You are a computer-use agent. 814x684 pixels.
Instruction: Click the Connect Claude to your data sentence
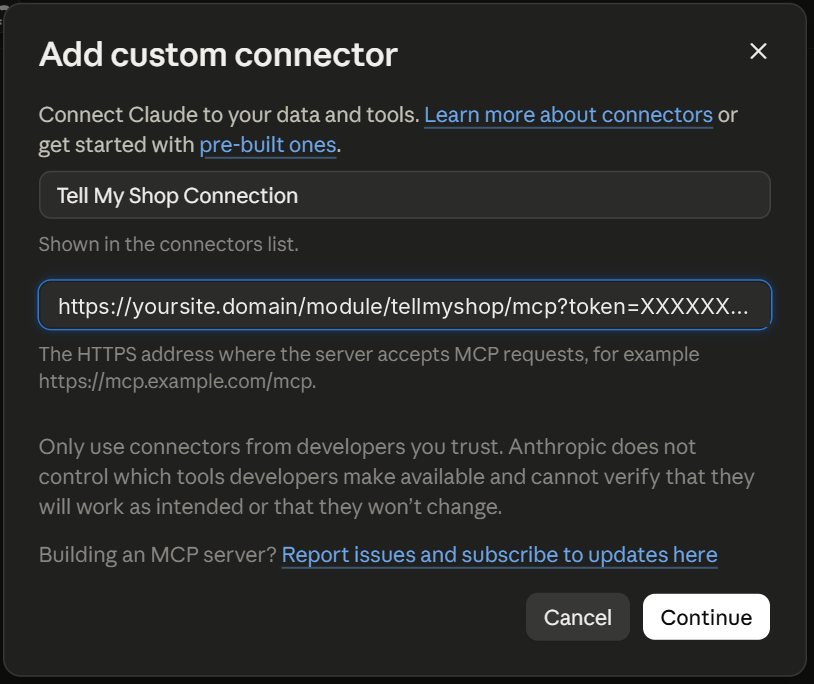pos(229,115)
